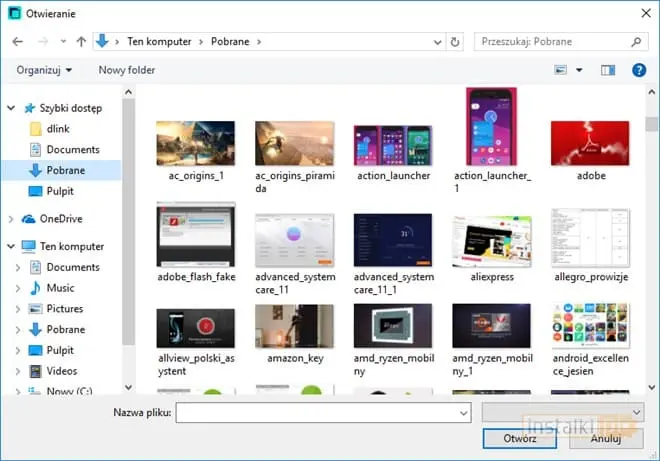Collapse the Szybki dostęp section

click(10, 108)
